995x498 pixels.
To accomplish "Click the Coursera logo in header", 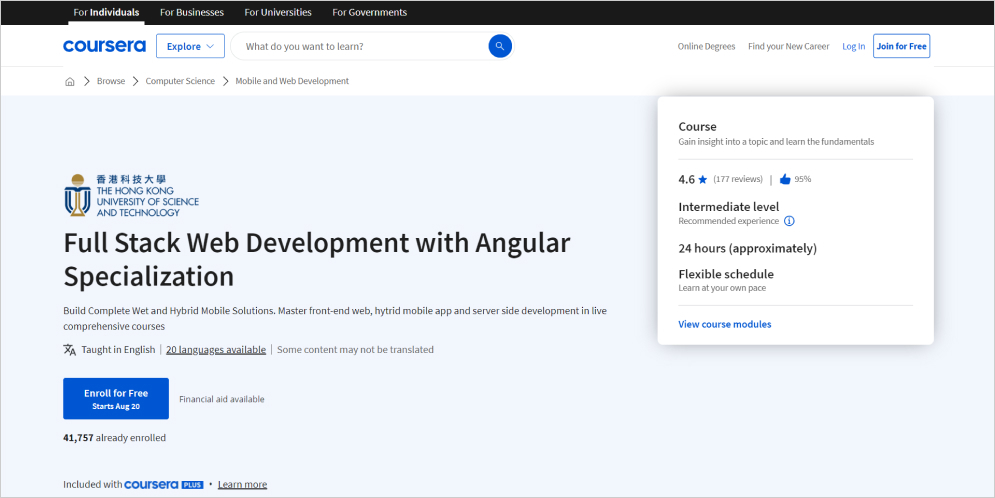I will (x=104, y=46).
